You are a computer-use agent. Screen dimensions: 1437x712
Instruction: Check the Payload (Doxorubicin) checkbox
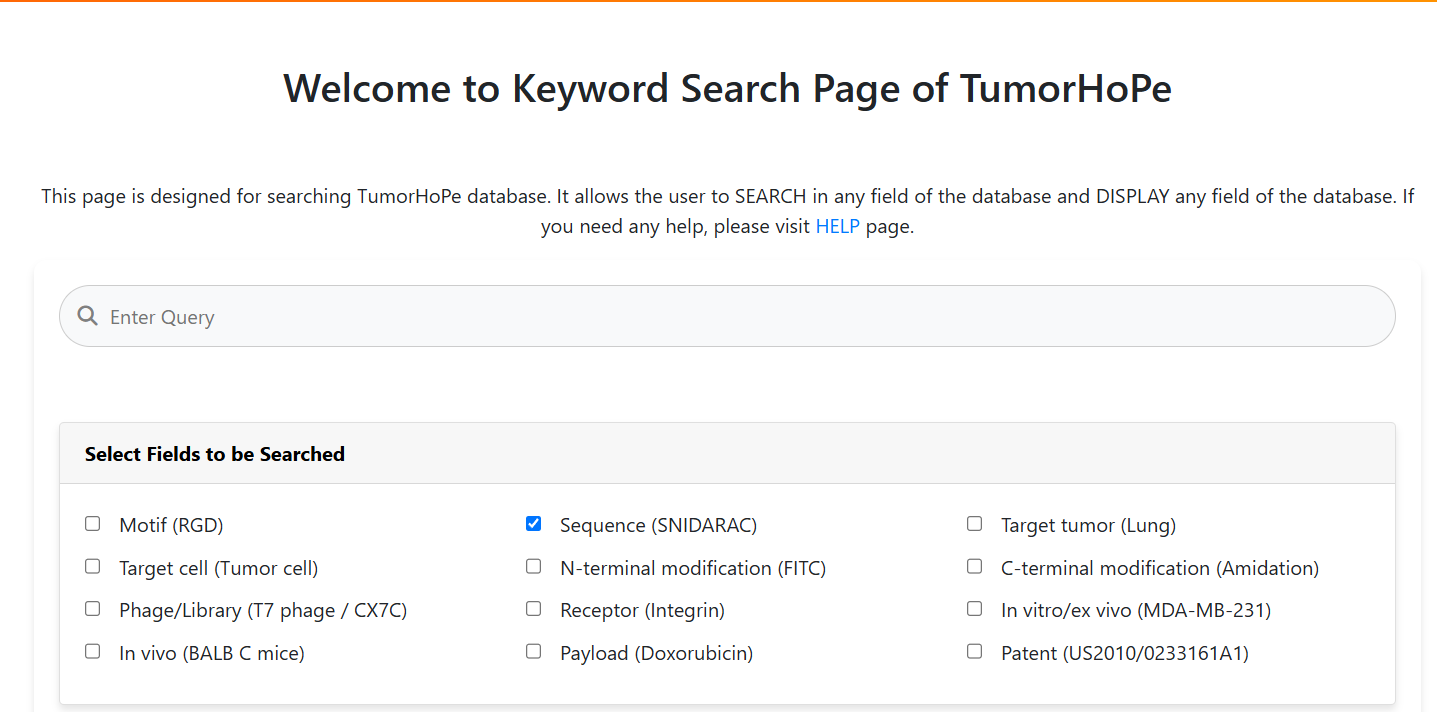coord(533,651)
